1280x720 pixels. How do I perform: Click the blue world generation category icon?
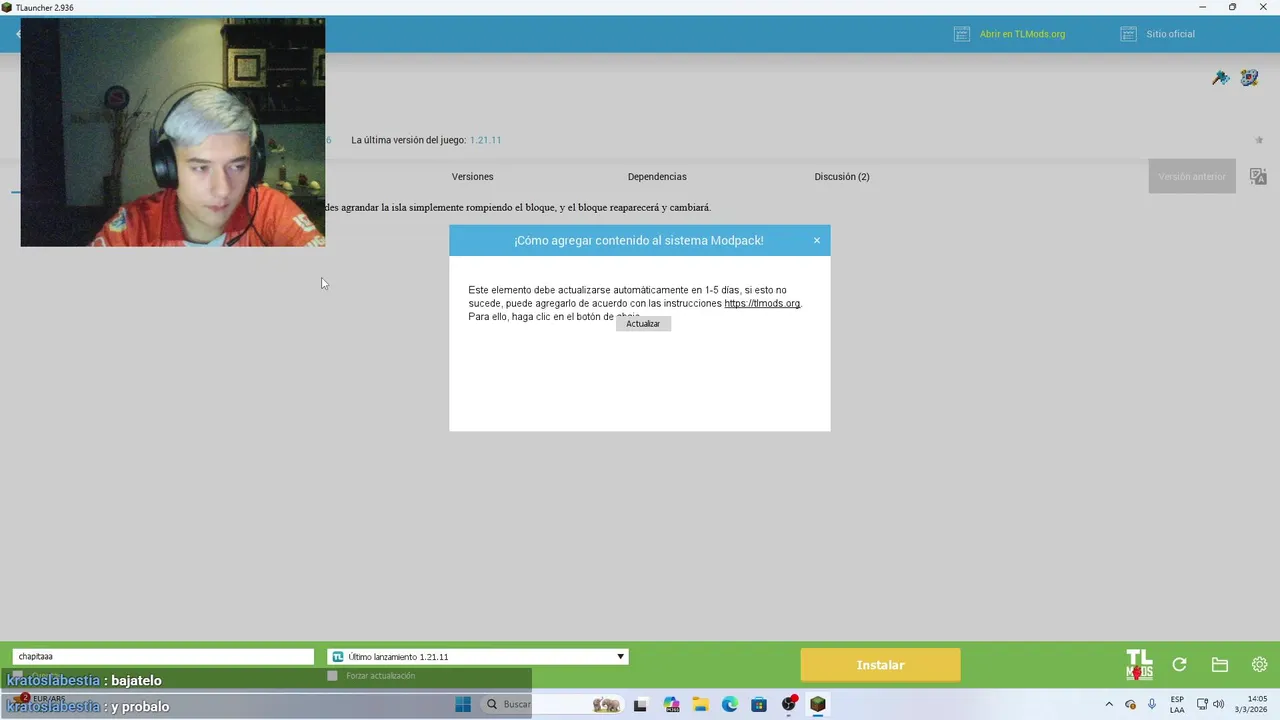(1249, 78)
